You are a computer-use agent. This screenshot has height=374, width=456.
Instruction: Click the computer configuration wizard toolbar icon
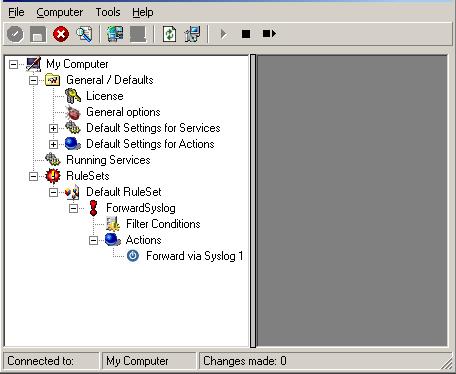[x=192, y=34]
